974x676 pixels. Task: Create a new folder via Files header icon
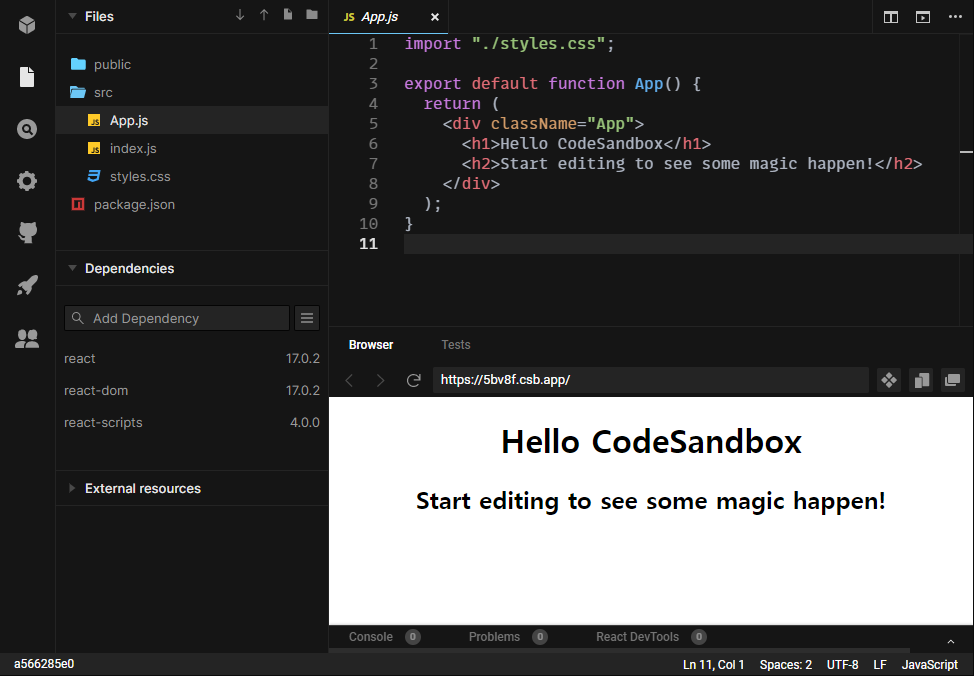pos(312,15)
